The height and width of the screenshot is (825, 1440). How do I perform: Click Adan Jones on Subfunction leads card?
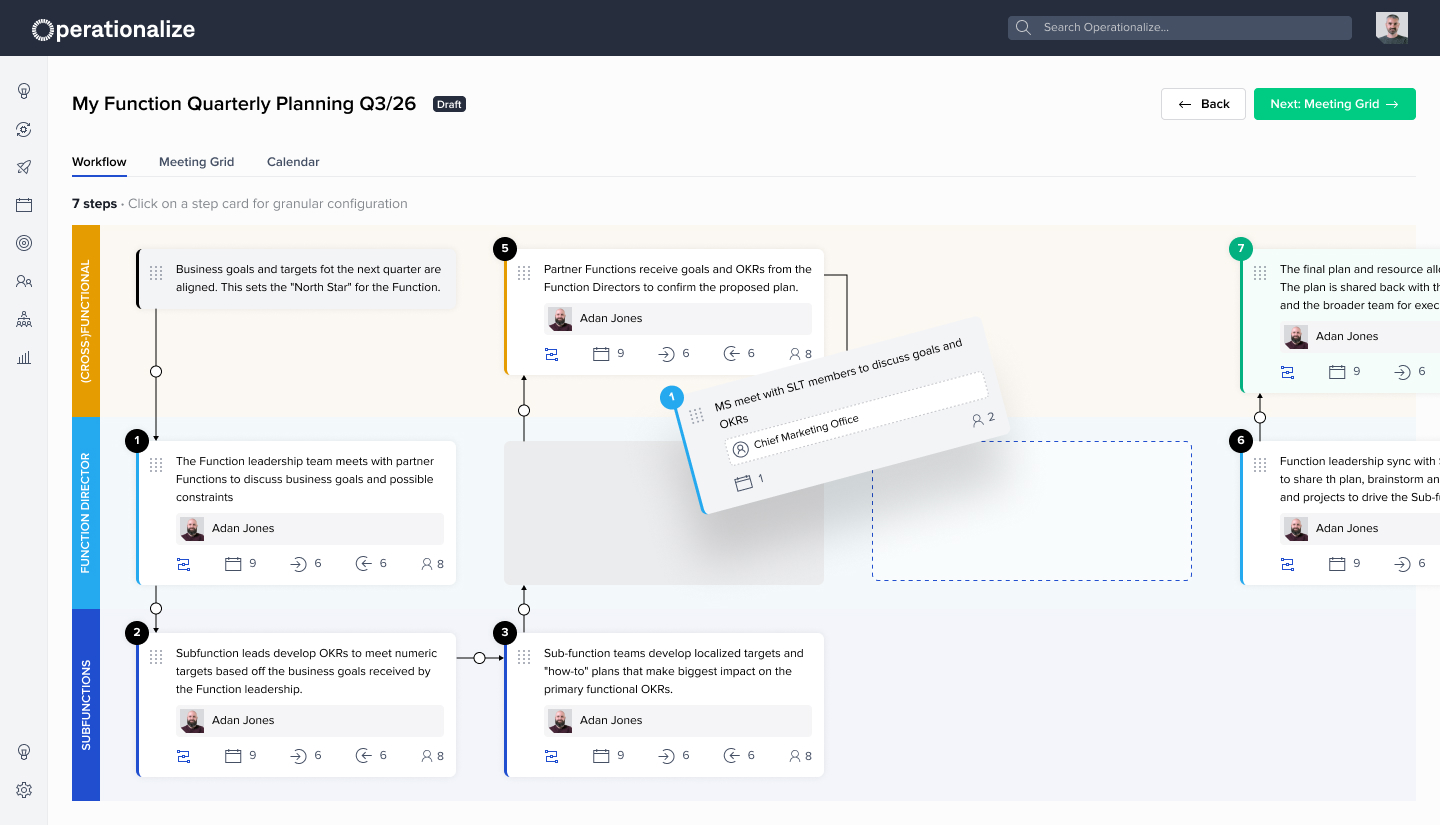(310, 720)
